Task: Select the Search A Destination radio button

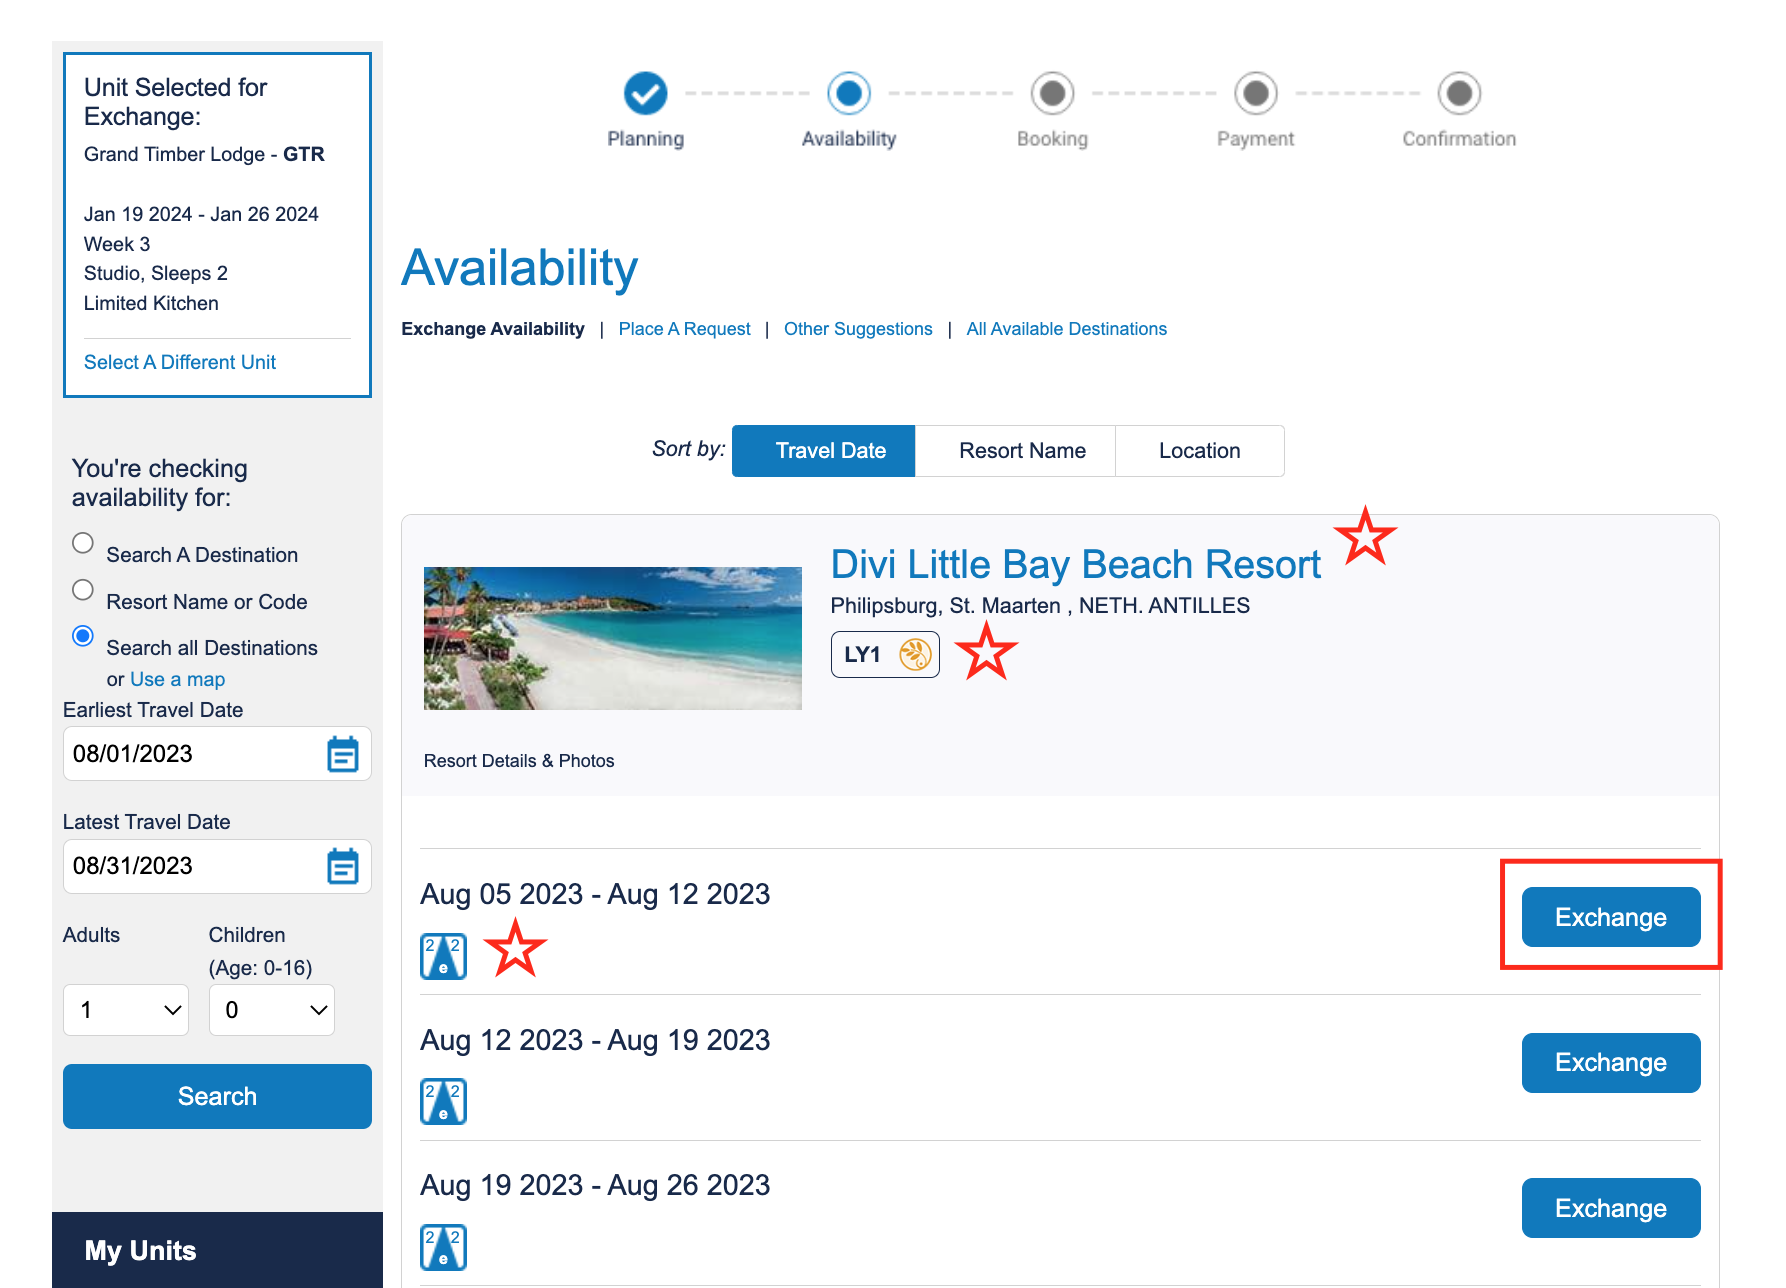Action: (83, 543)
